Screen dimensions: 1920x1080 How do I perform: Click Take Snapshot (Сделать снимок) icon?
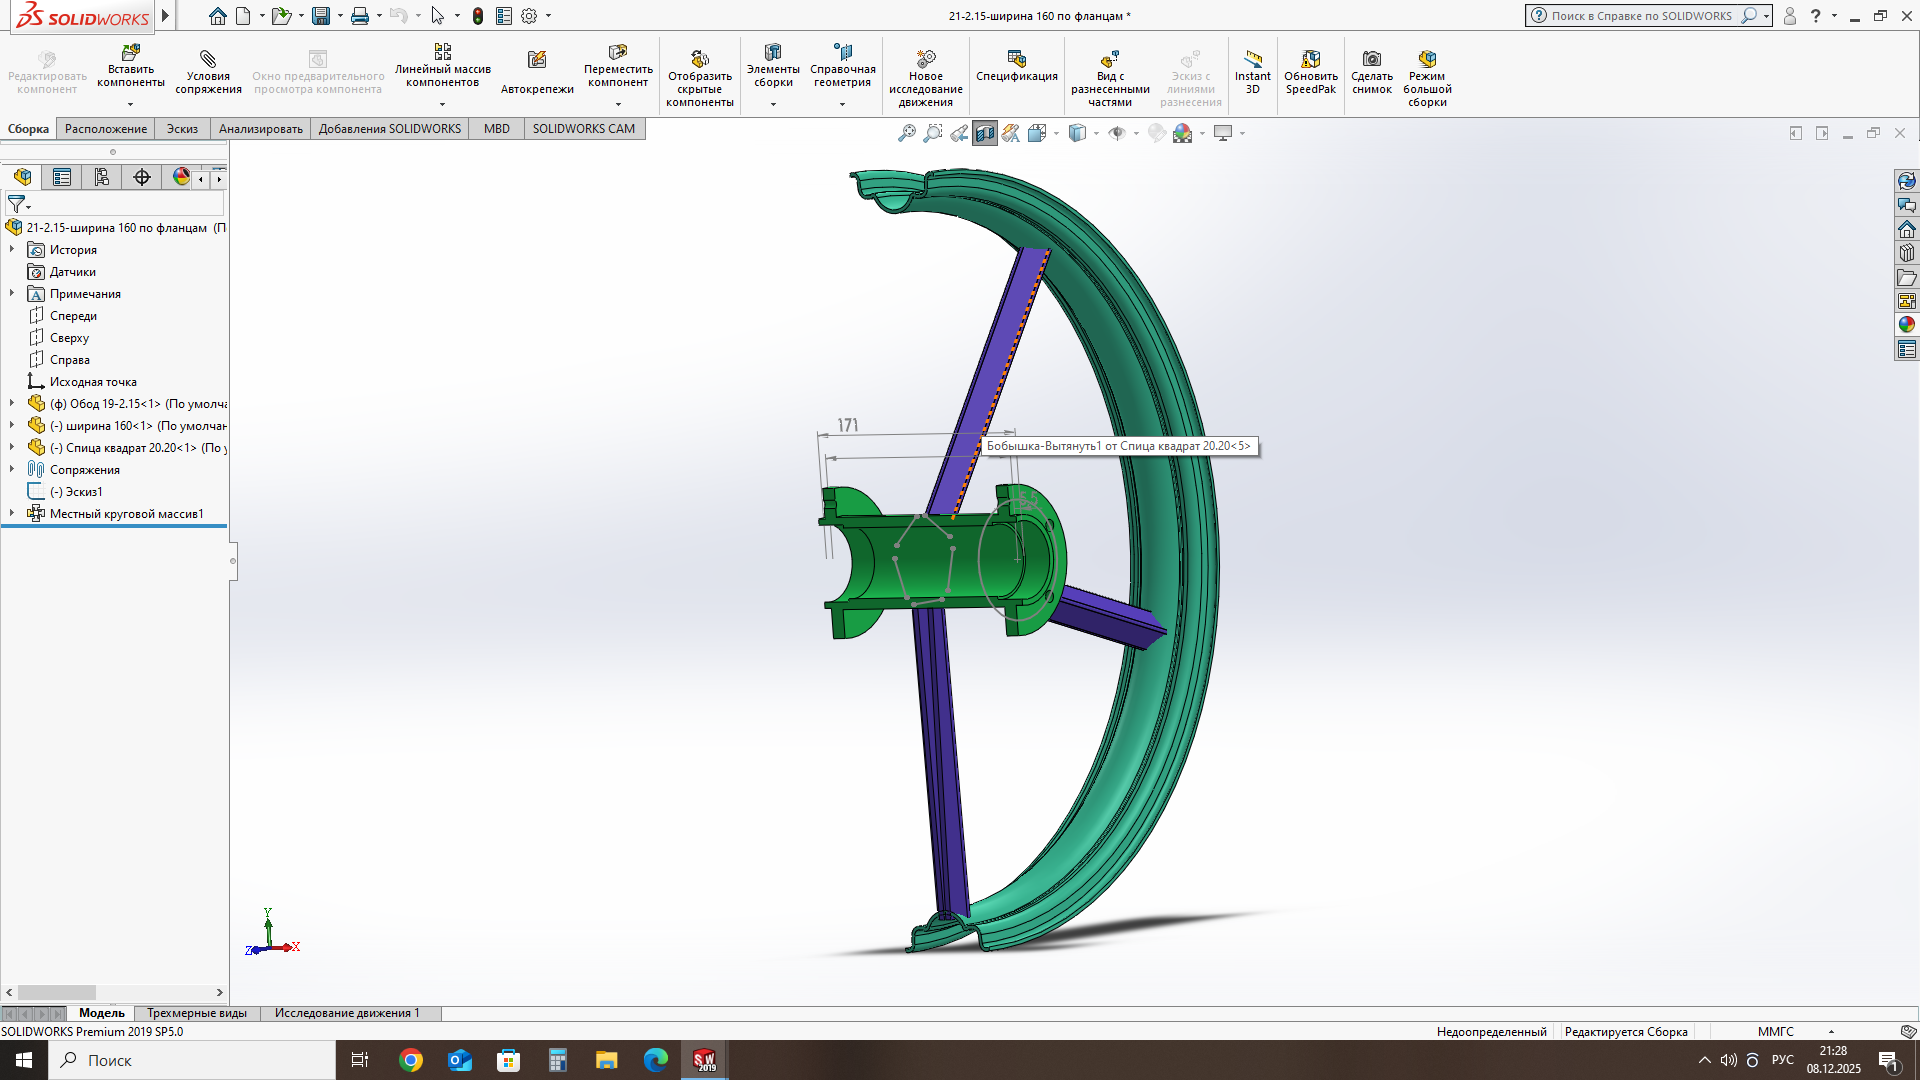1371,72
